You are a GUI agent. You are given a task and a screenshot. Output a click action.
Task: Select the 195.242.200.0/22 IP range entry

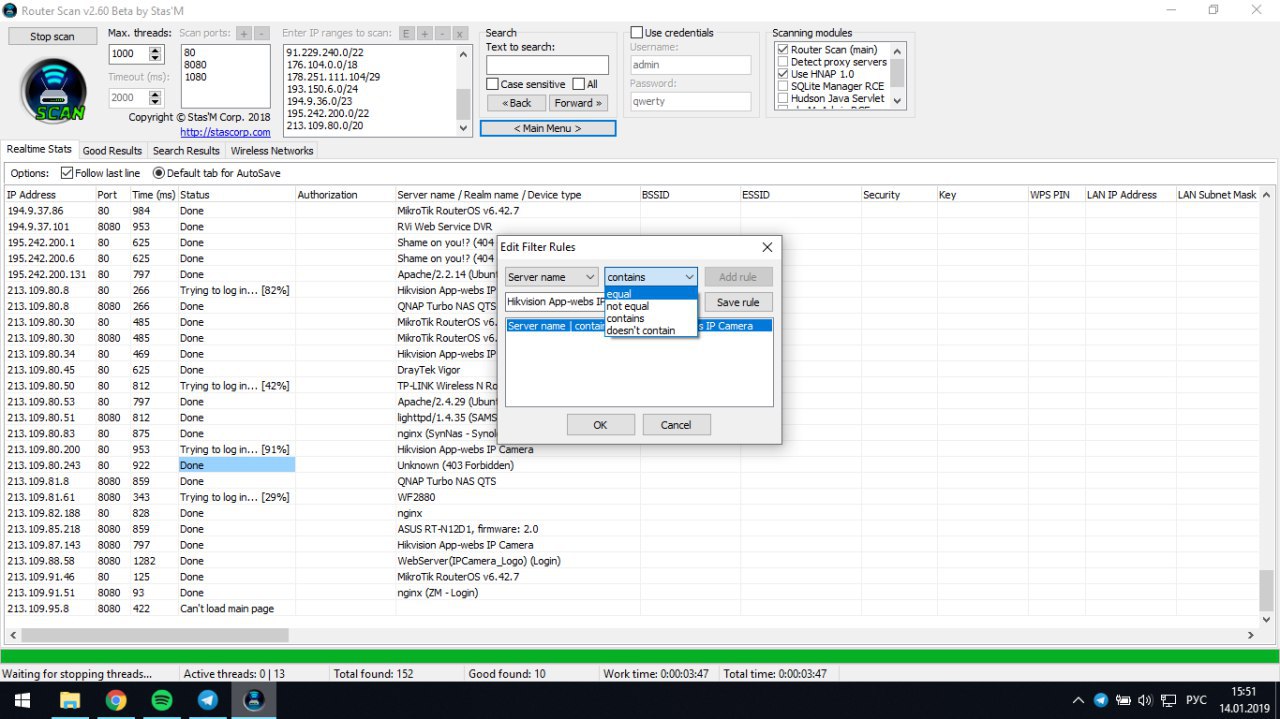pyautogui.click(x=328, y=114)
